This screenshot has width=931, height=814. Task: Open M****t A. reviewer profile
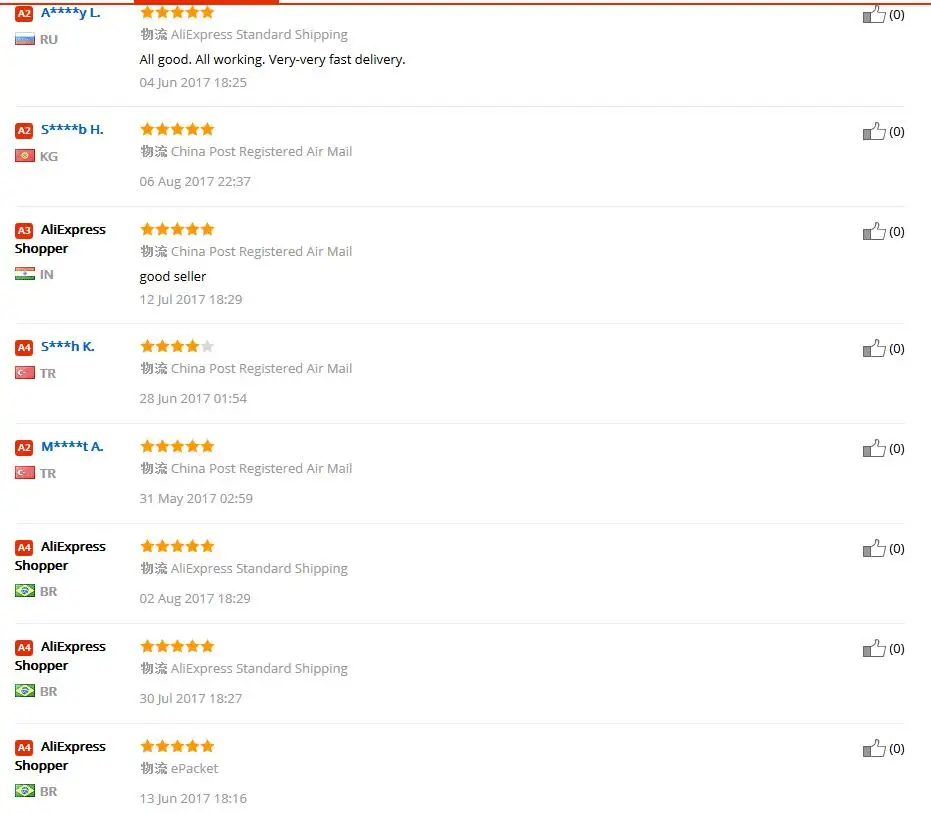(x=72, y=446)
